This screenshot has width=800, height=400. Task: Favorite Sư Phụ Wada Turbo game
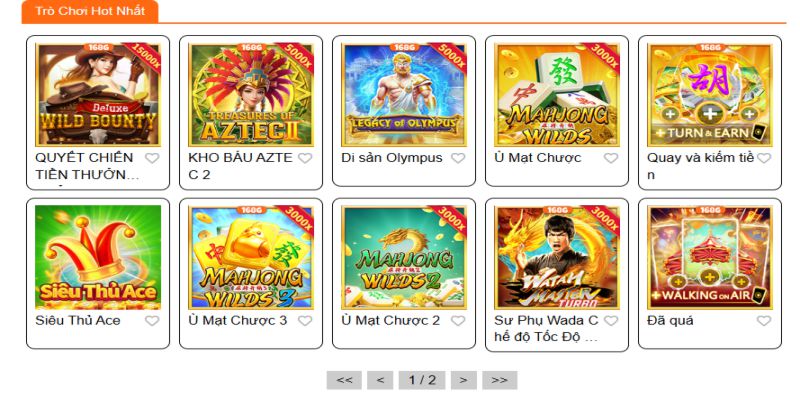(611, 321)
